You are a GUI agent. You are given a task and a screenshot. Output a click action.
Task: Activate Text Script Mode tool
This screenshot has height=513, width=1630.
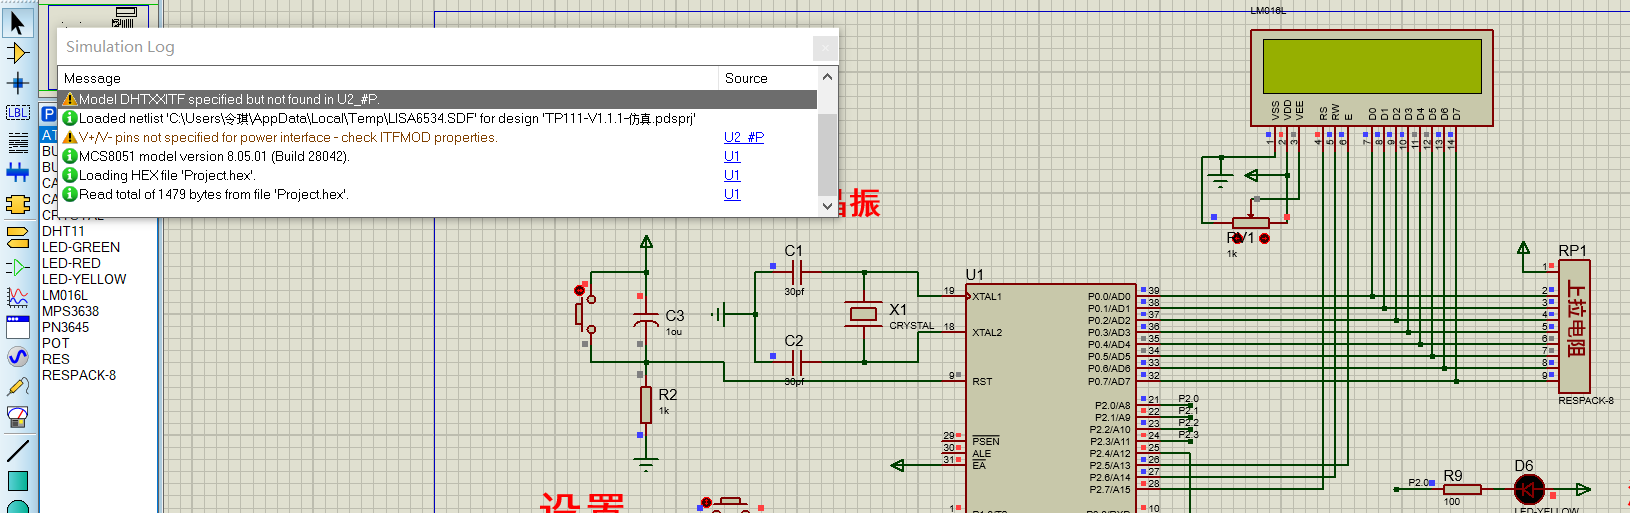(x=17, y=143)
